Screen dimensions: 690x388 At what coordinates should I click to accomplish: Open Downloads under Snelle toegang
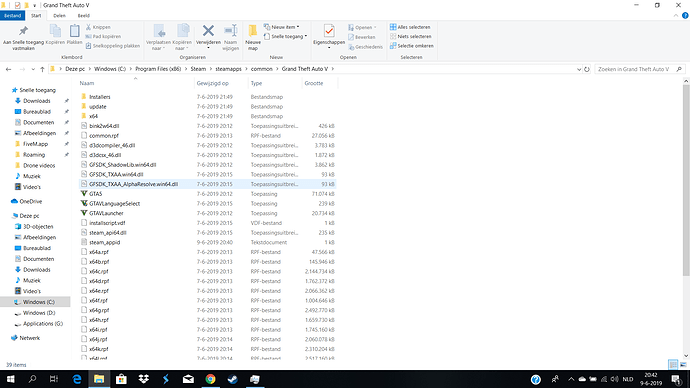(x=37, y=101)
